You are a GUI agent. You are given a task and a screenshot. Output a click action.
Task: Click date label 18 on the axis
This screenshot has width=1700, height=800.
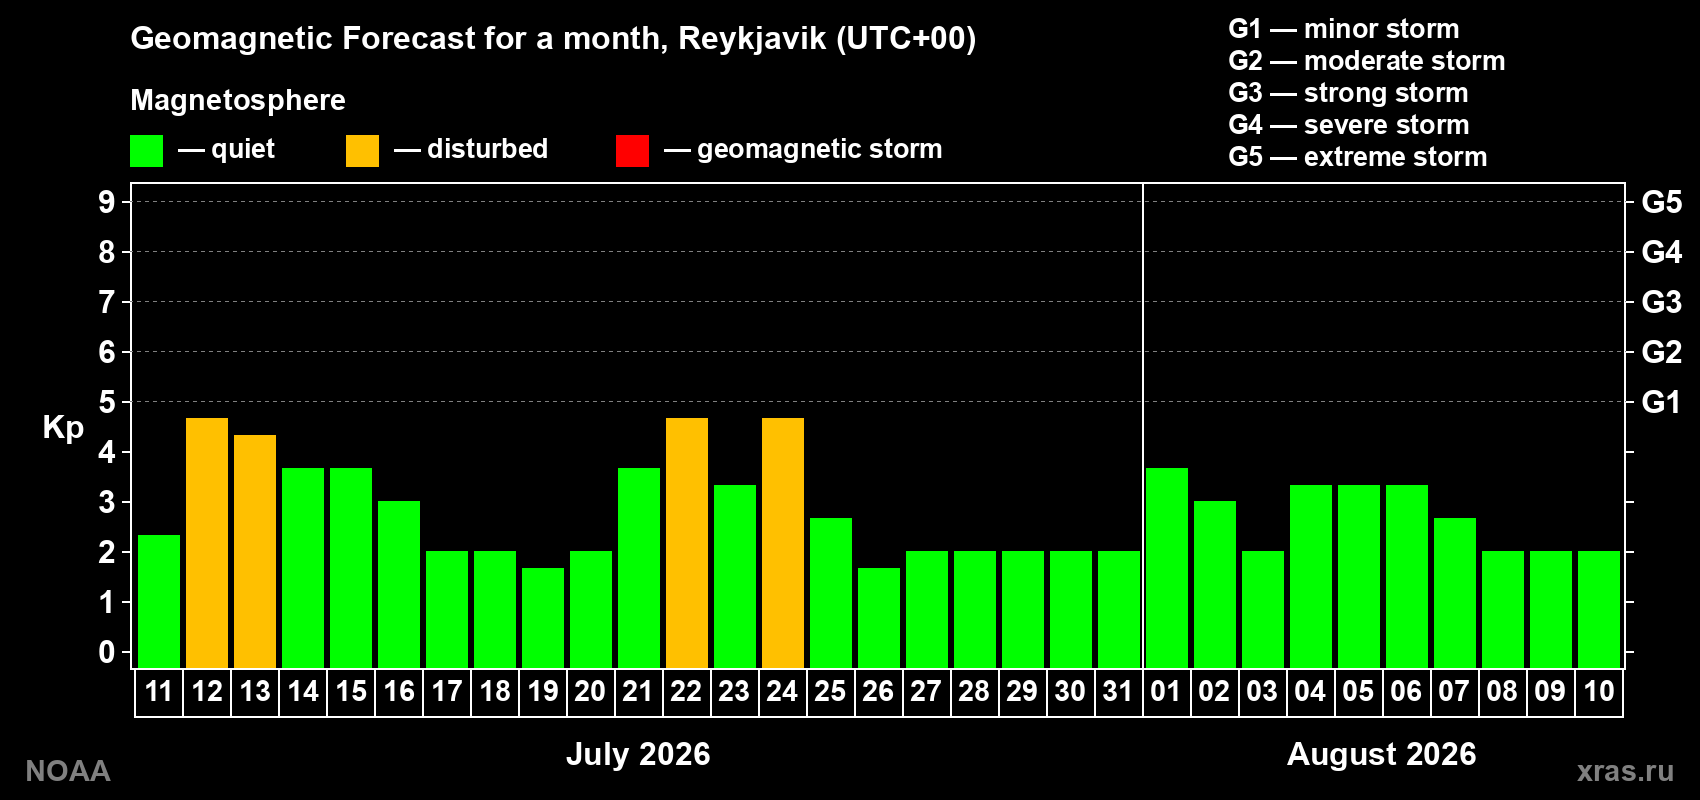point(495,691)
